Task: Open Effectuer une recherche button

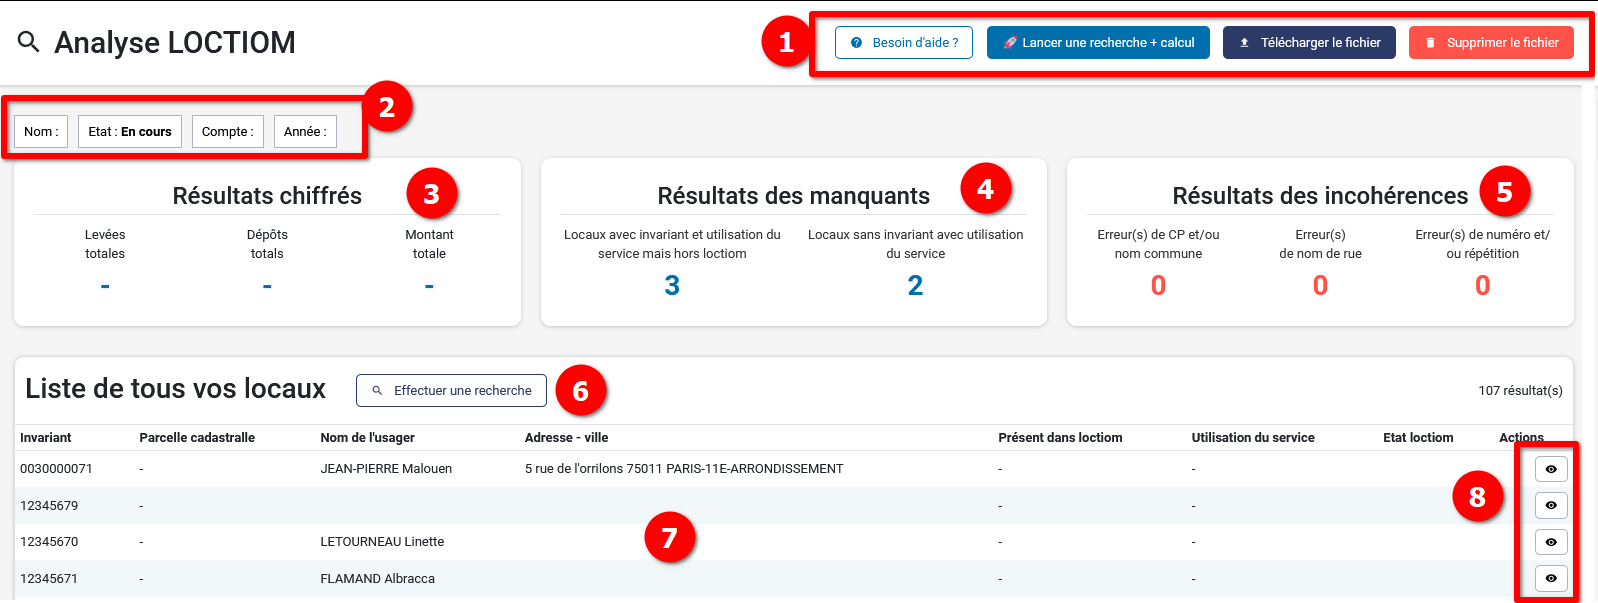Action: tap(451, 391)
